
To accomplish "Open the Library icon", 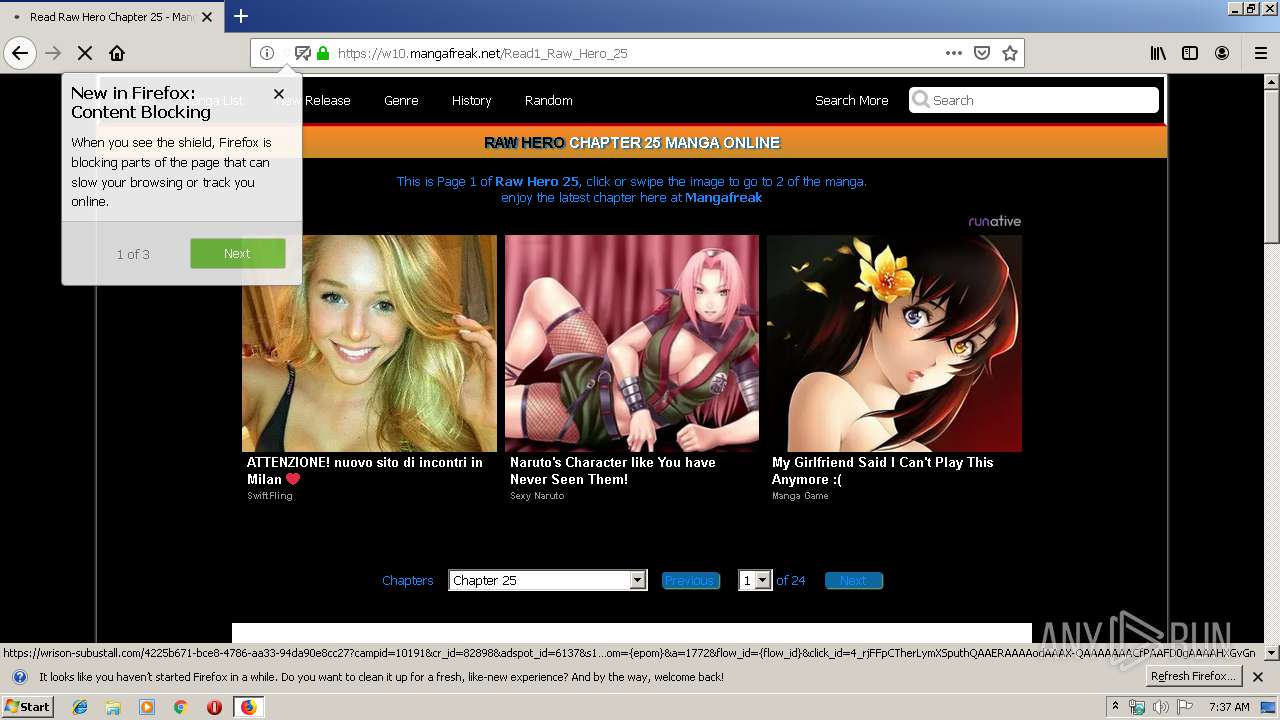I will 1158,53.
